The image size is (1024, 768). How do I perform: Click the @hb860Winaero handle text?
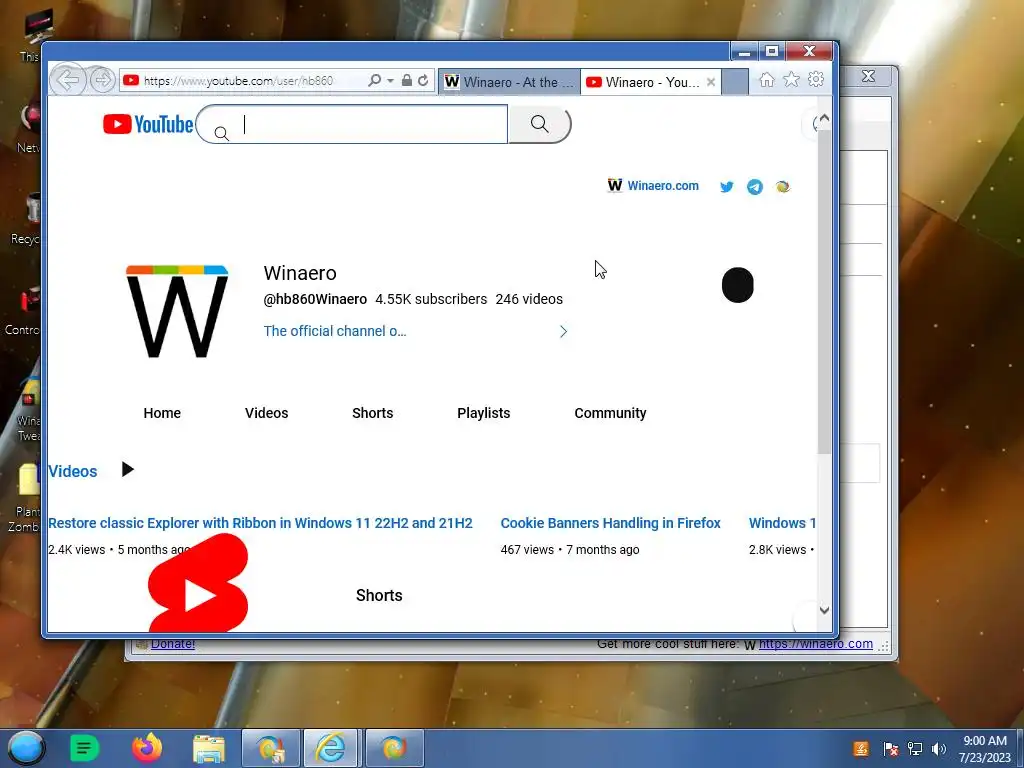315,299
